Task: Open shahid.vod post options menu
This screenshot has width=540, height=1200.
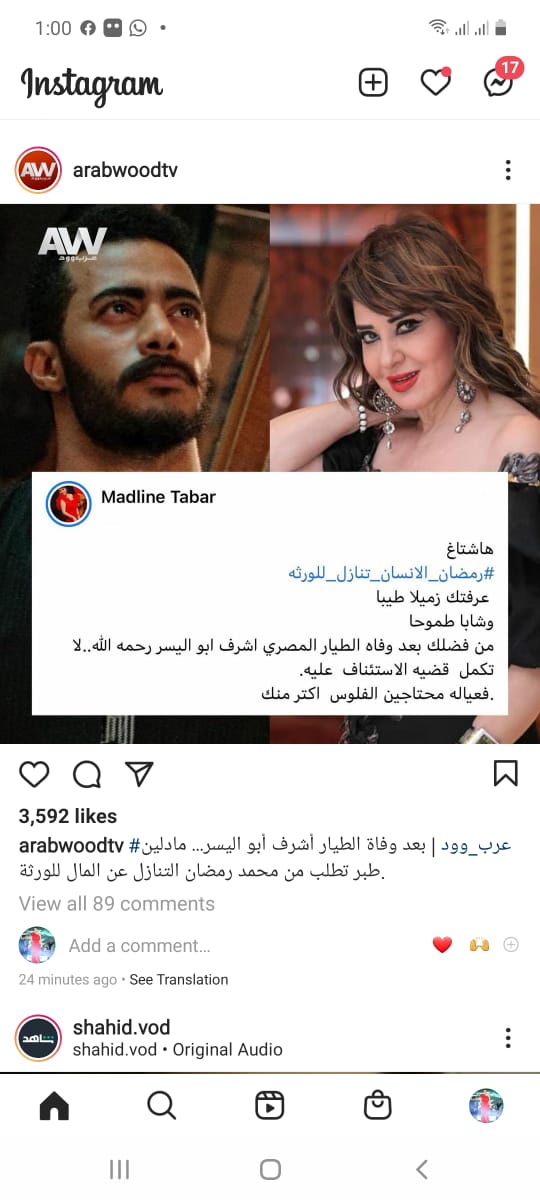Action: (x=508, y=1038)
